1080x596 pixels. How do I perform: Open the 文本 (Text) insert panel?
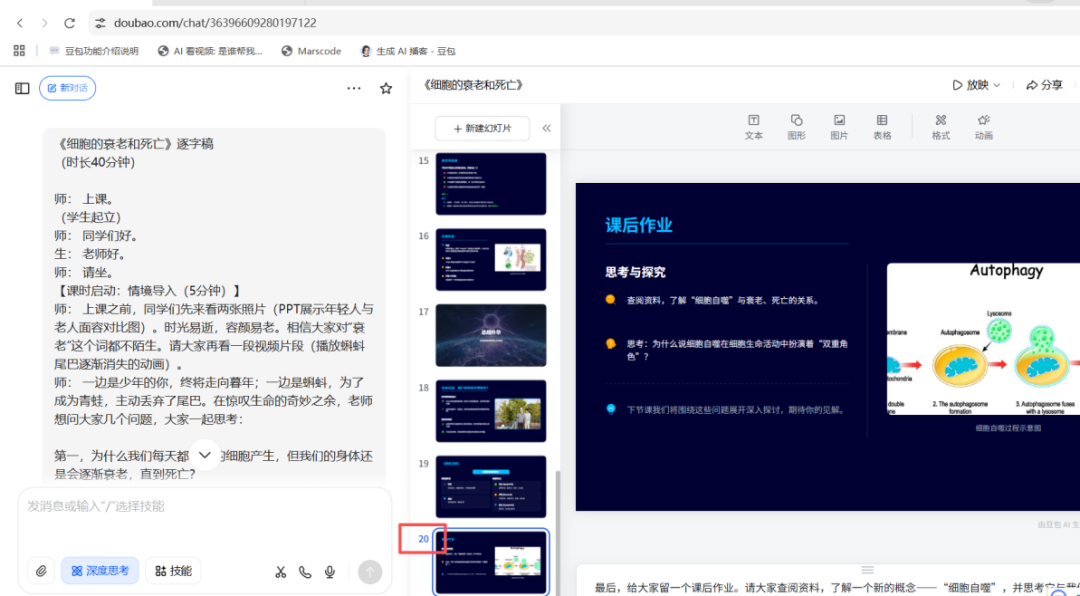point(753,125)
